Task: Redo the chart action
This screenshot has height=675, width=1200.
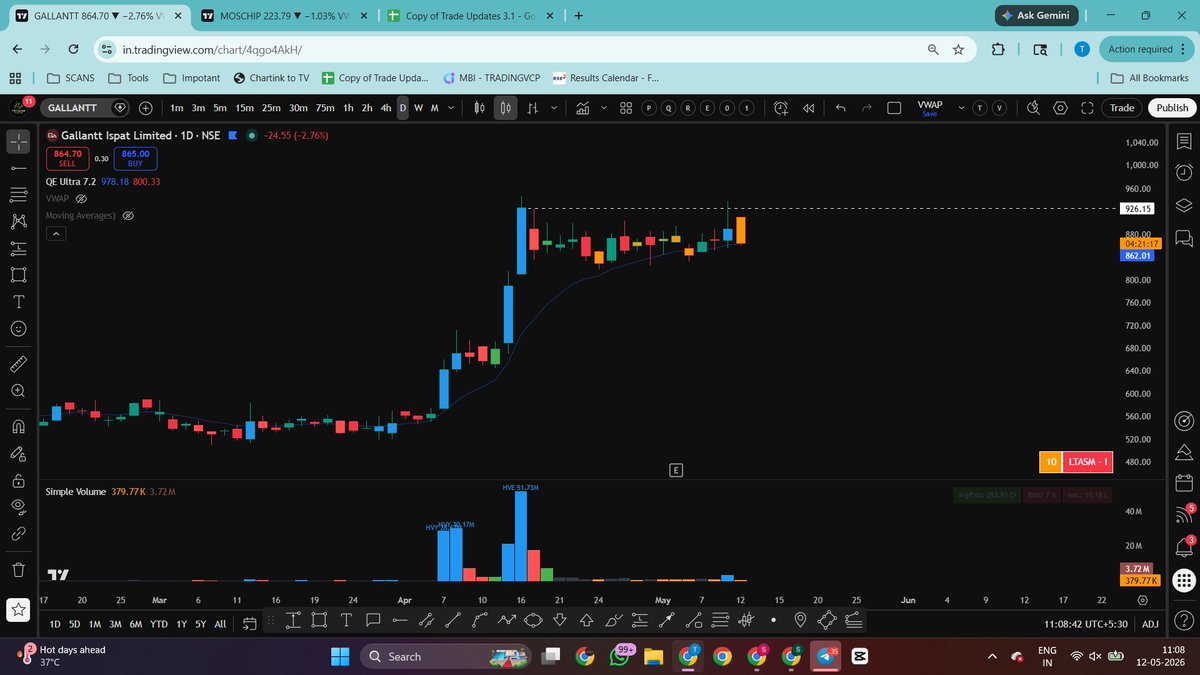Action: (x=866, y=108)
